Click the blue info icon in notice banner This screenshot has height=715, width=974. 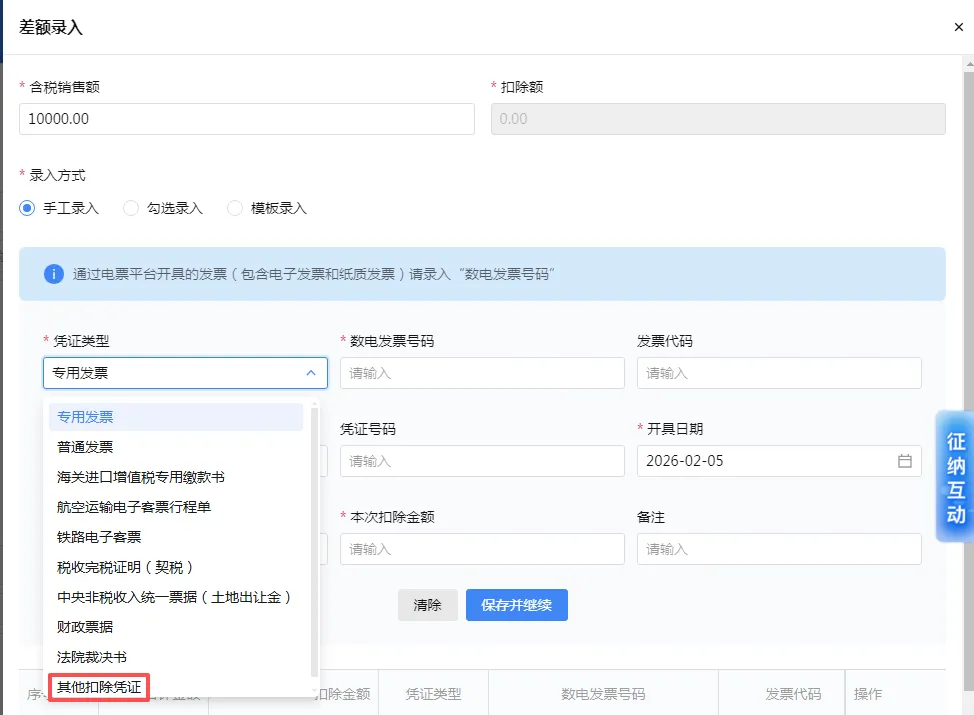pyautogui.click(x=54, y=274)
